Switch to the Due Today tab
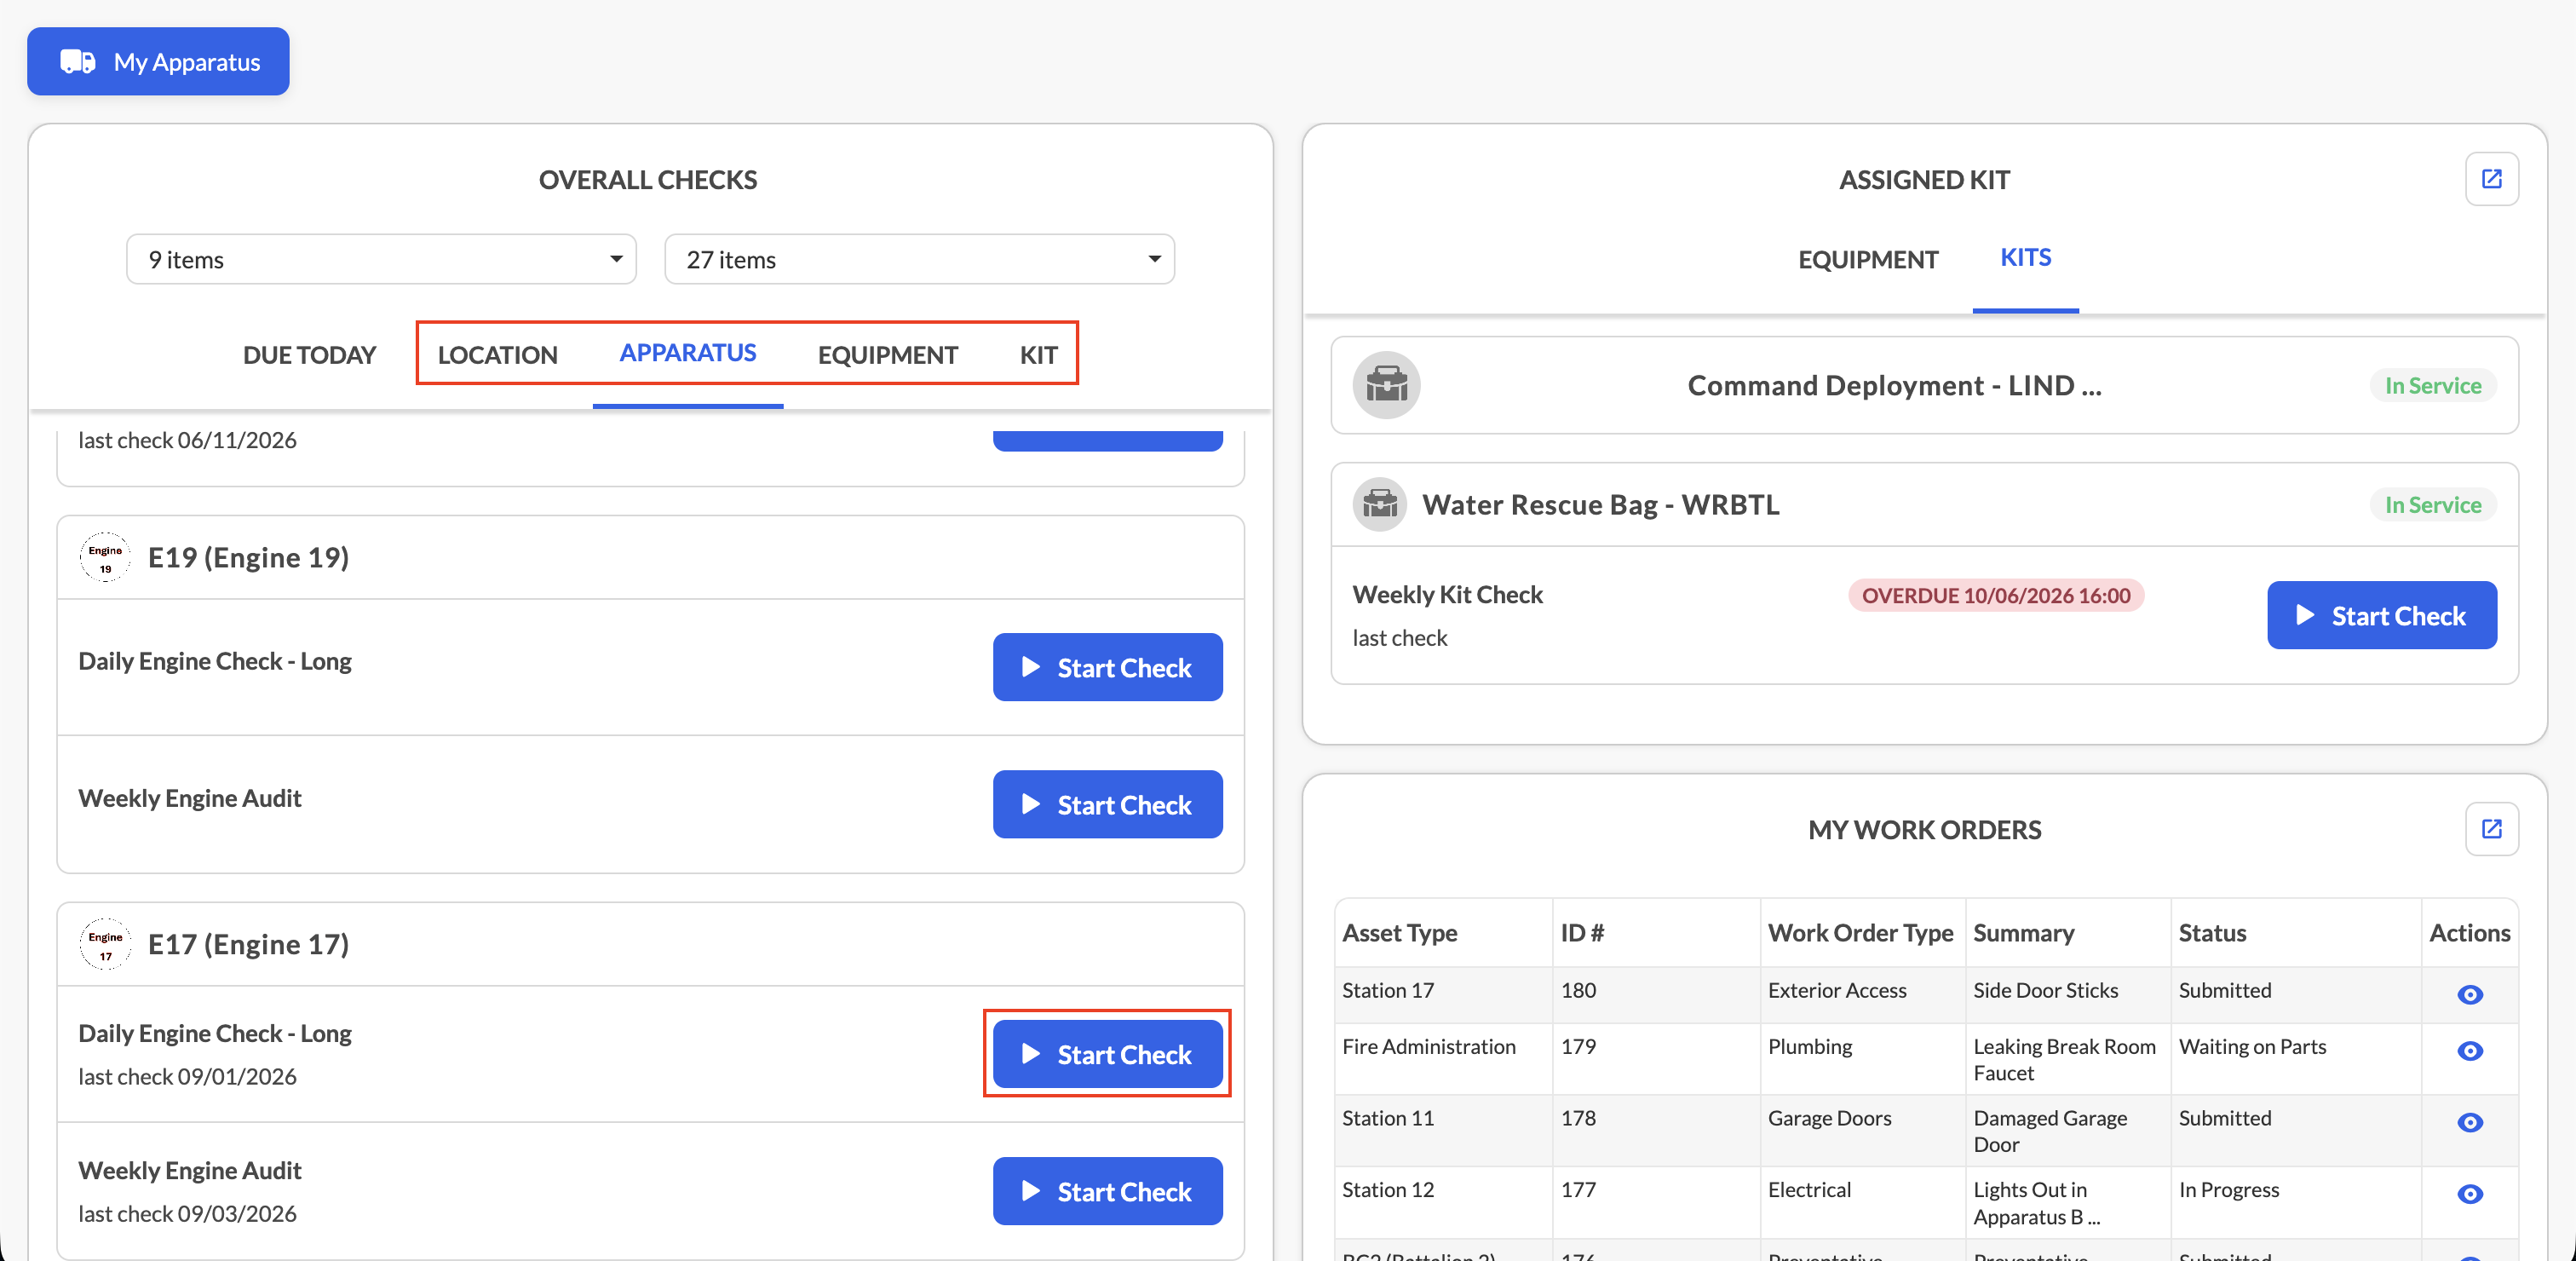 pyautogui.click(x=309, y=355)
